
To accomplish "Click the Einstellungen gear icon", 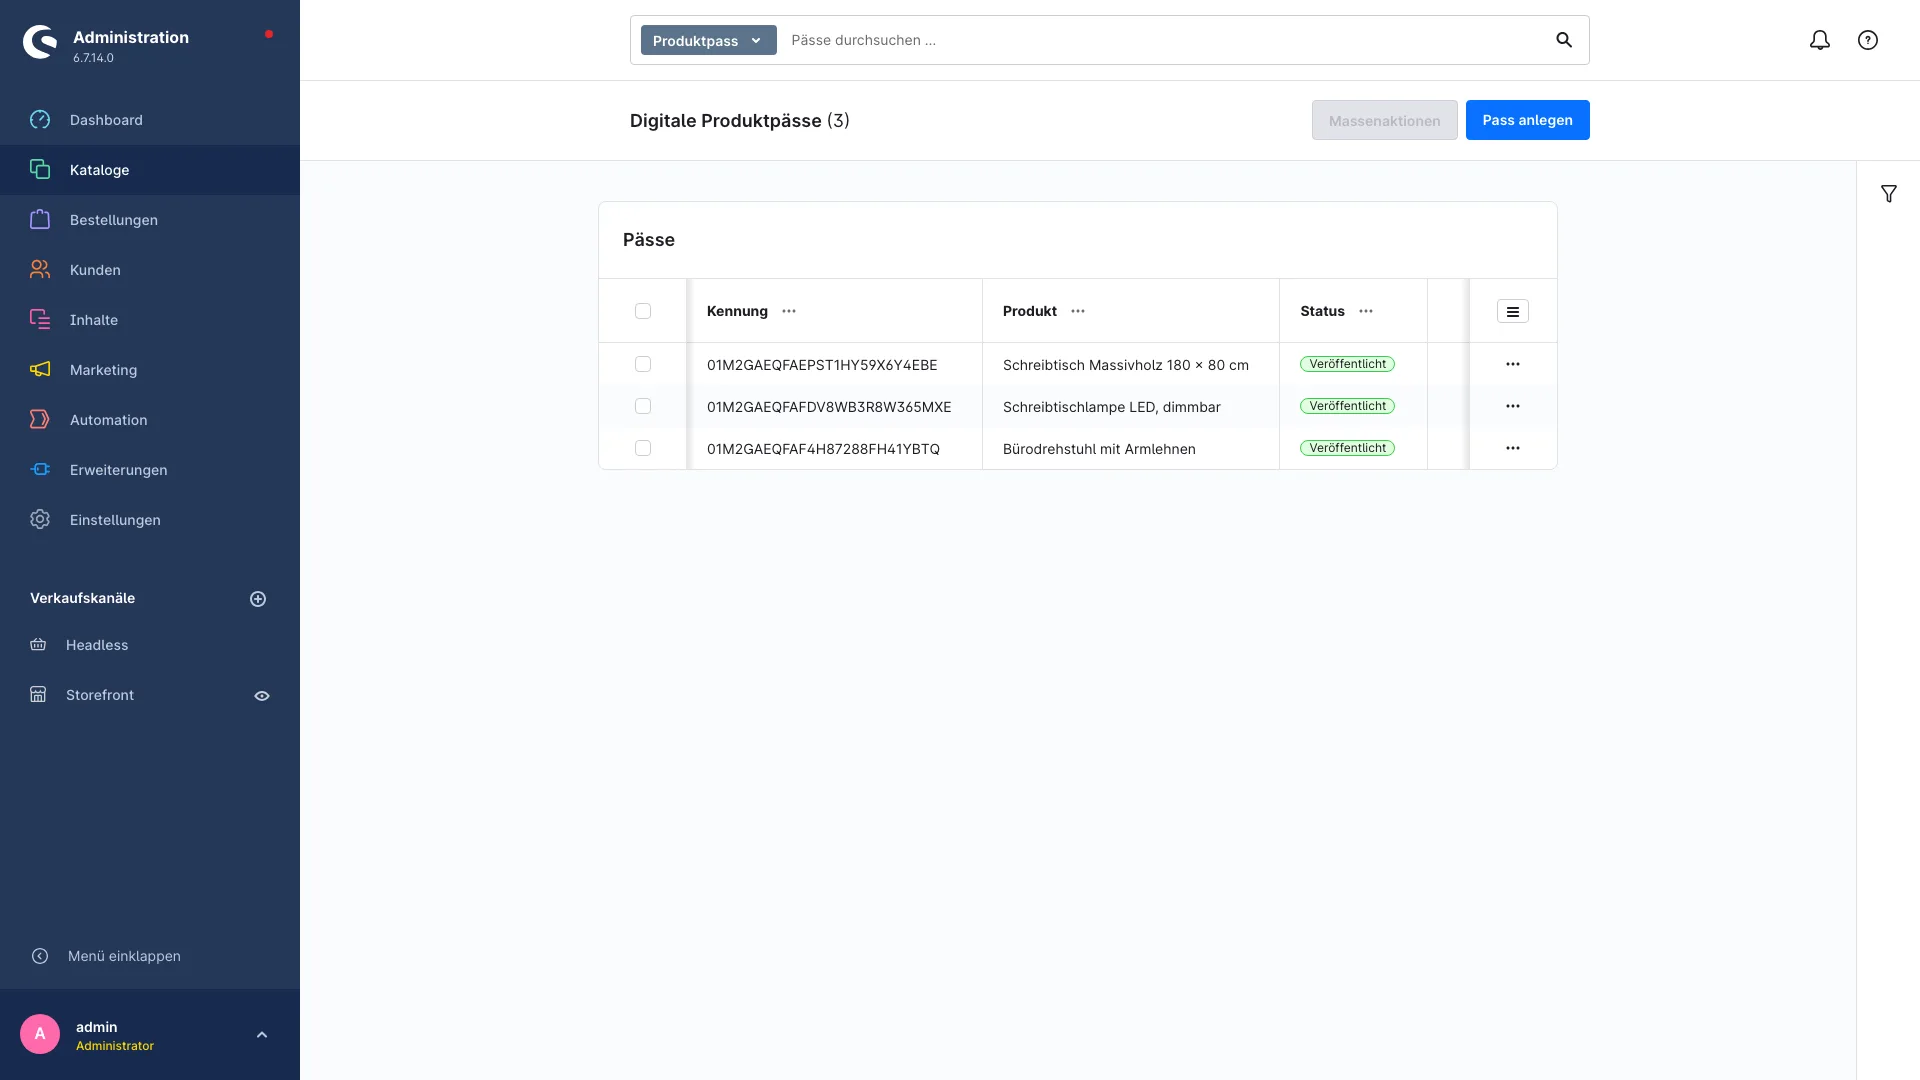I will pos(40,520).
